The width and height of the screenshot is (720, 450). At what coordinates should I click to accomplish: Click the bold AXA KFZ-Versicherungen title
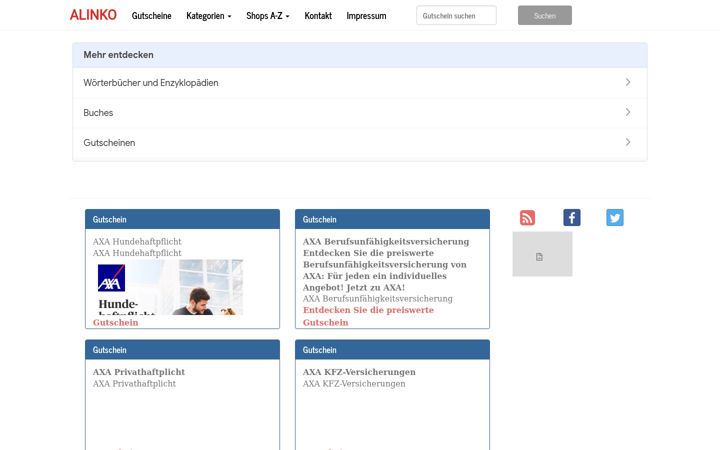[x=359, y=372]
